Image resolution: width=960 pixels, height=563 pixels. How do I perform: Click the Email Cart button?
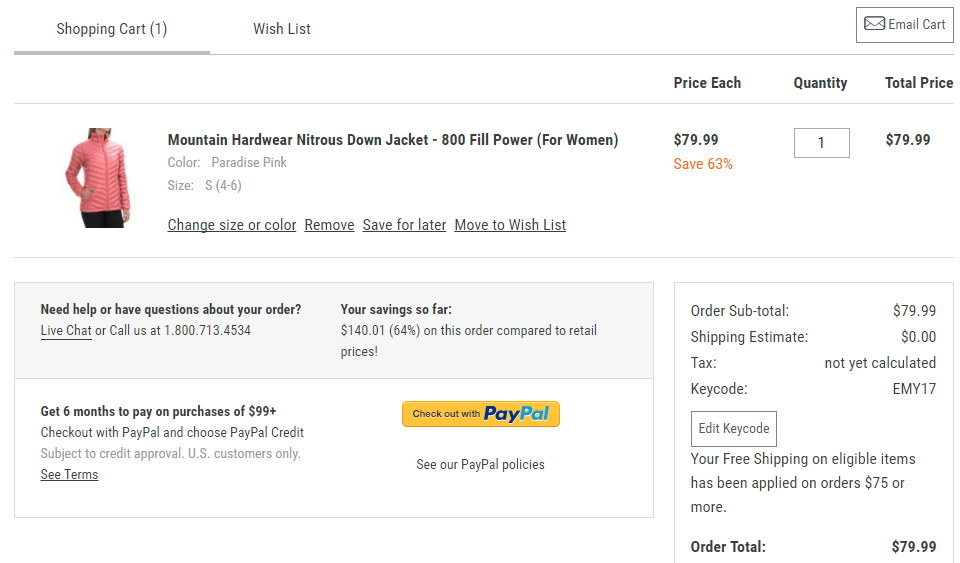pos(904,24)
